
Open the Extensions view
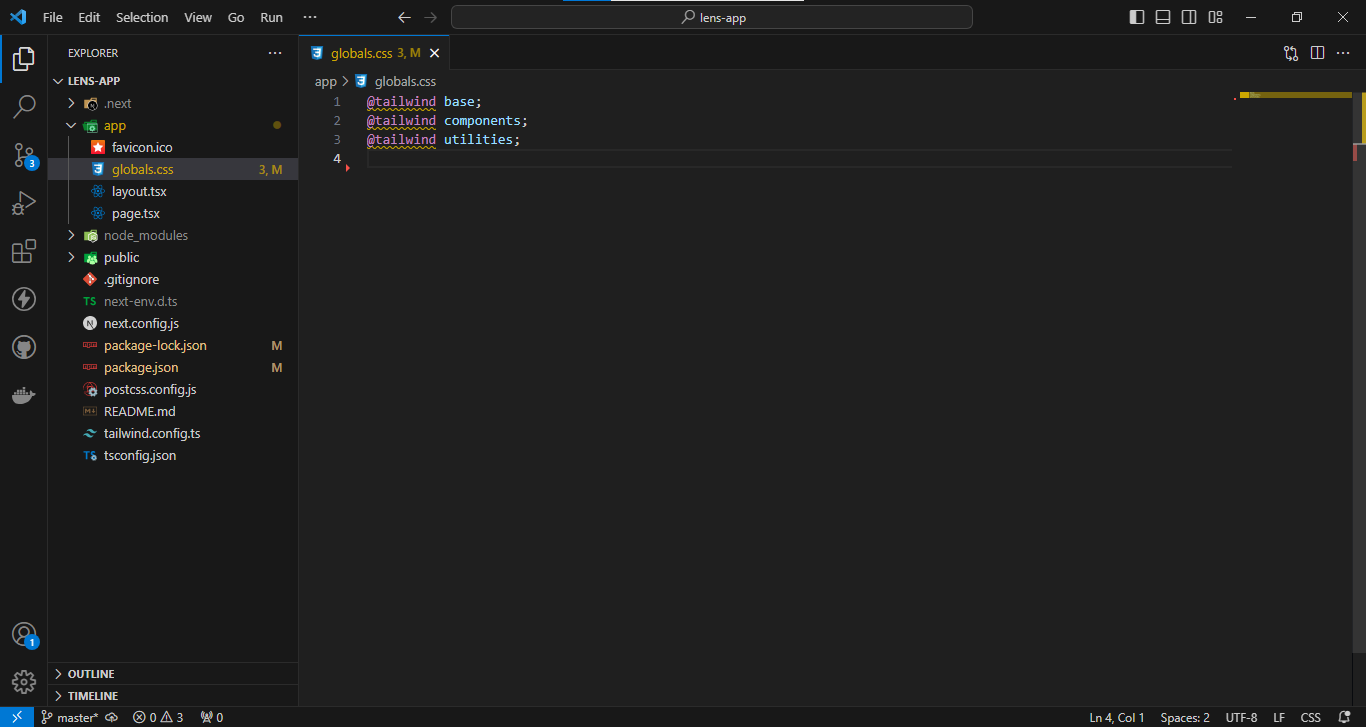tap(24, 252)
